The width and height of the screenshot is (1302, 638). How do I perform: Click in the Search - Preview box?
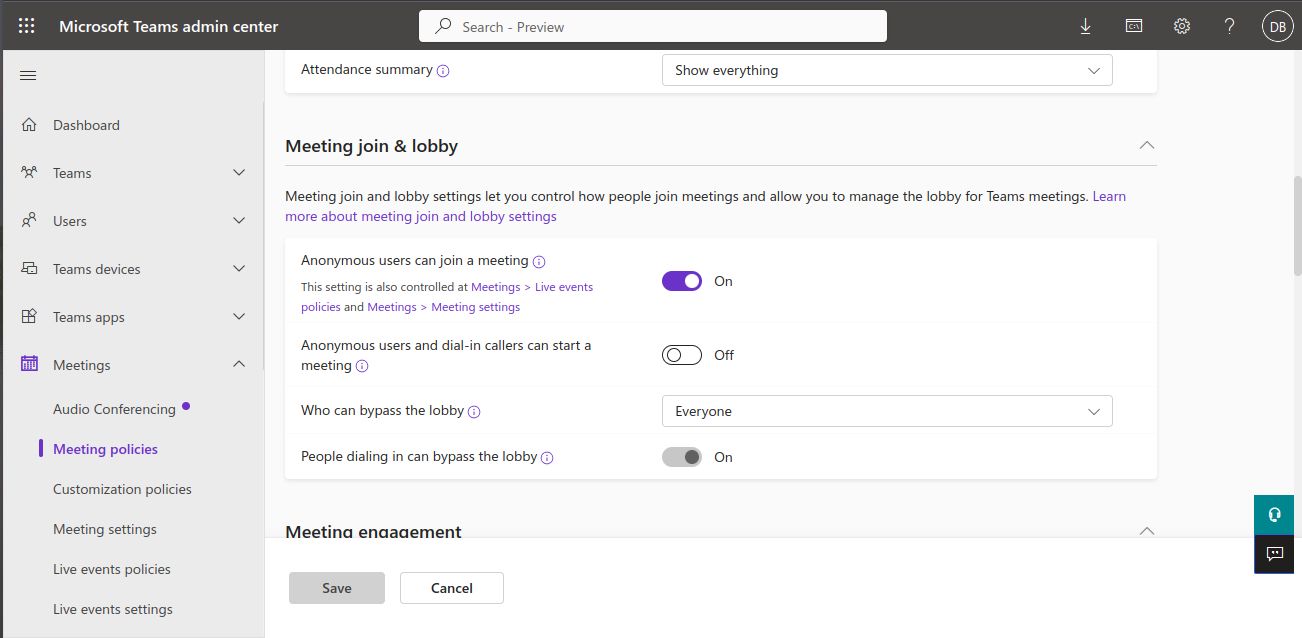653,27
